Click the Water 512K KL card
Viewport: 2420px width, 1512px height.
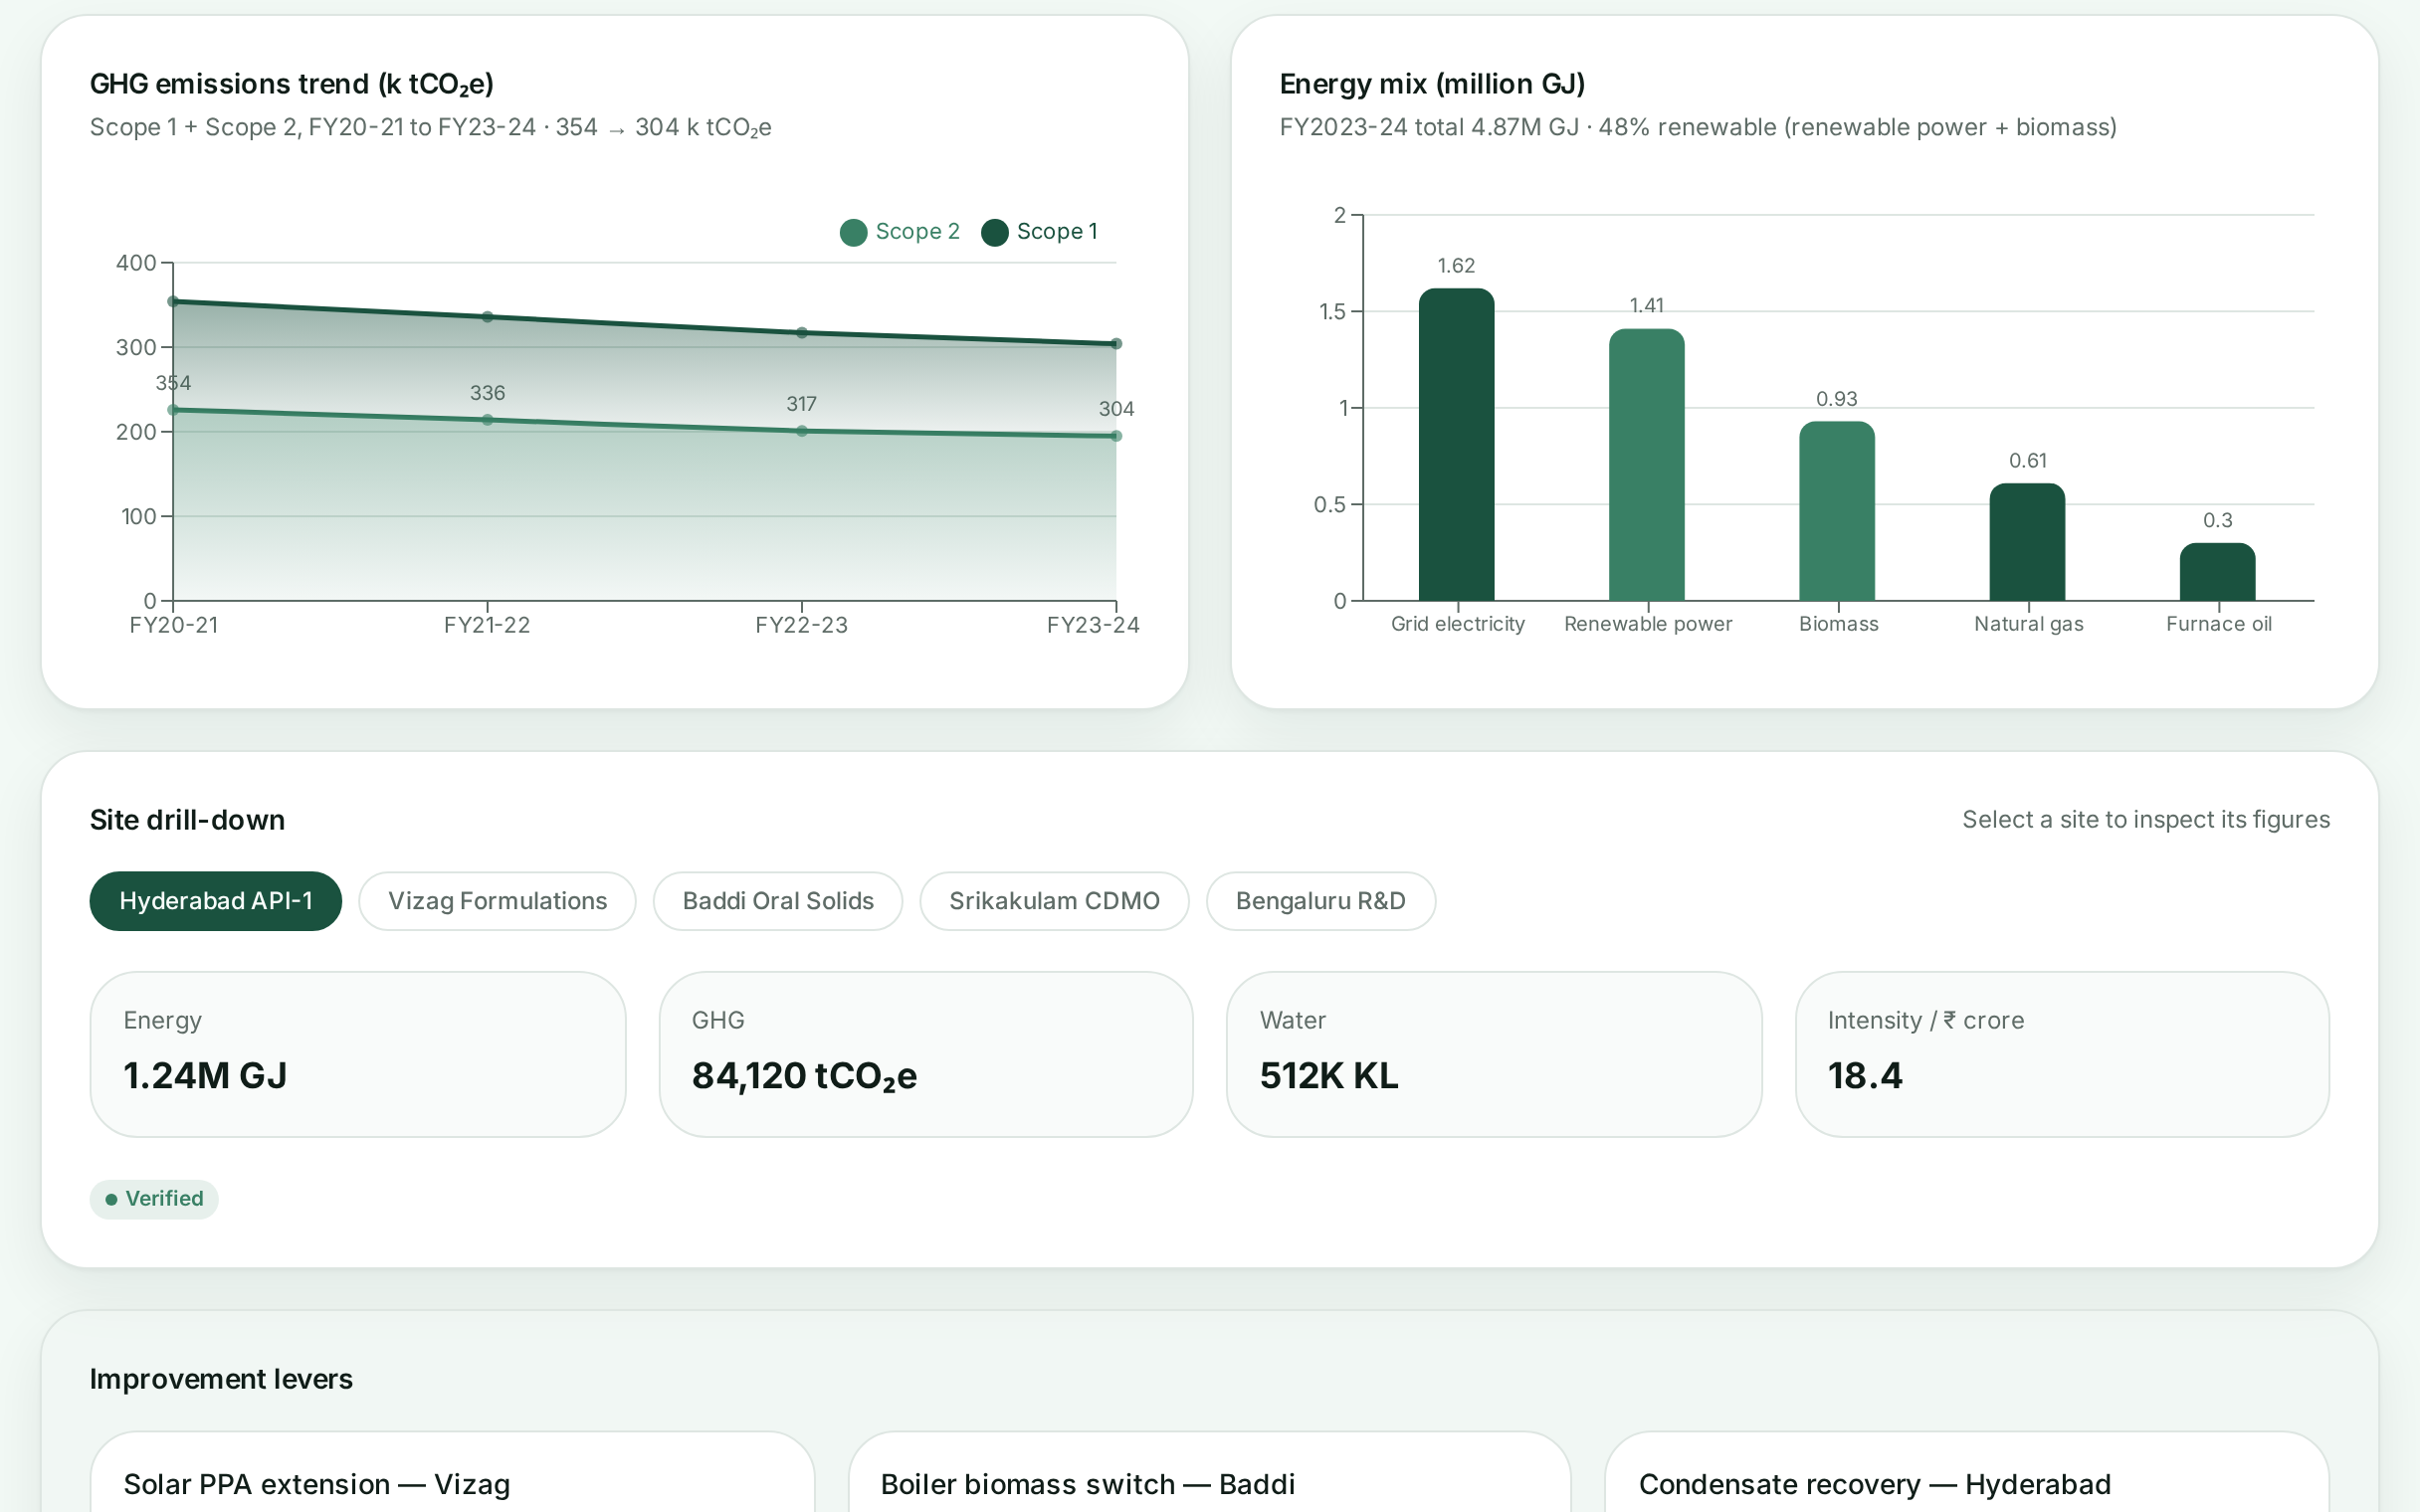click(1494, 1054)
